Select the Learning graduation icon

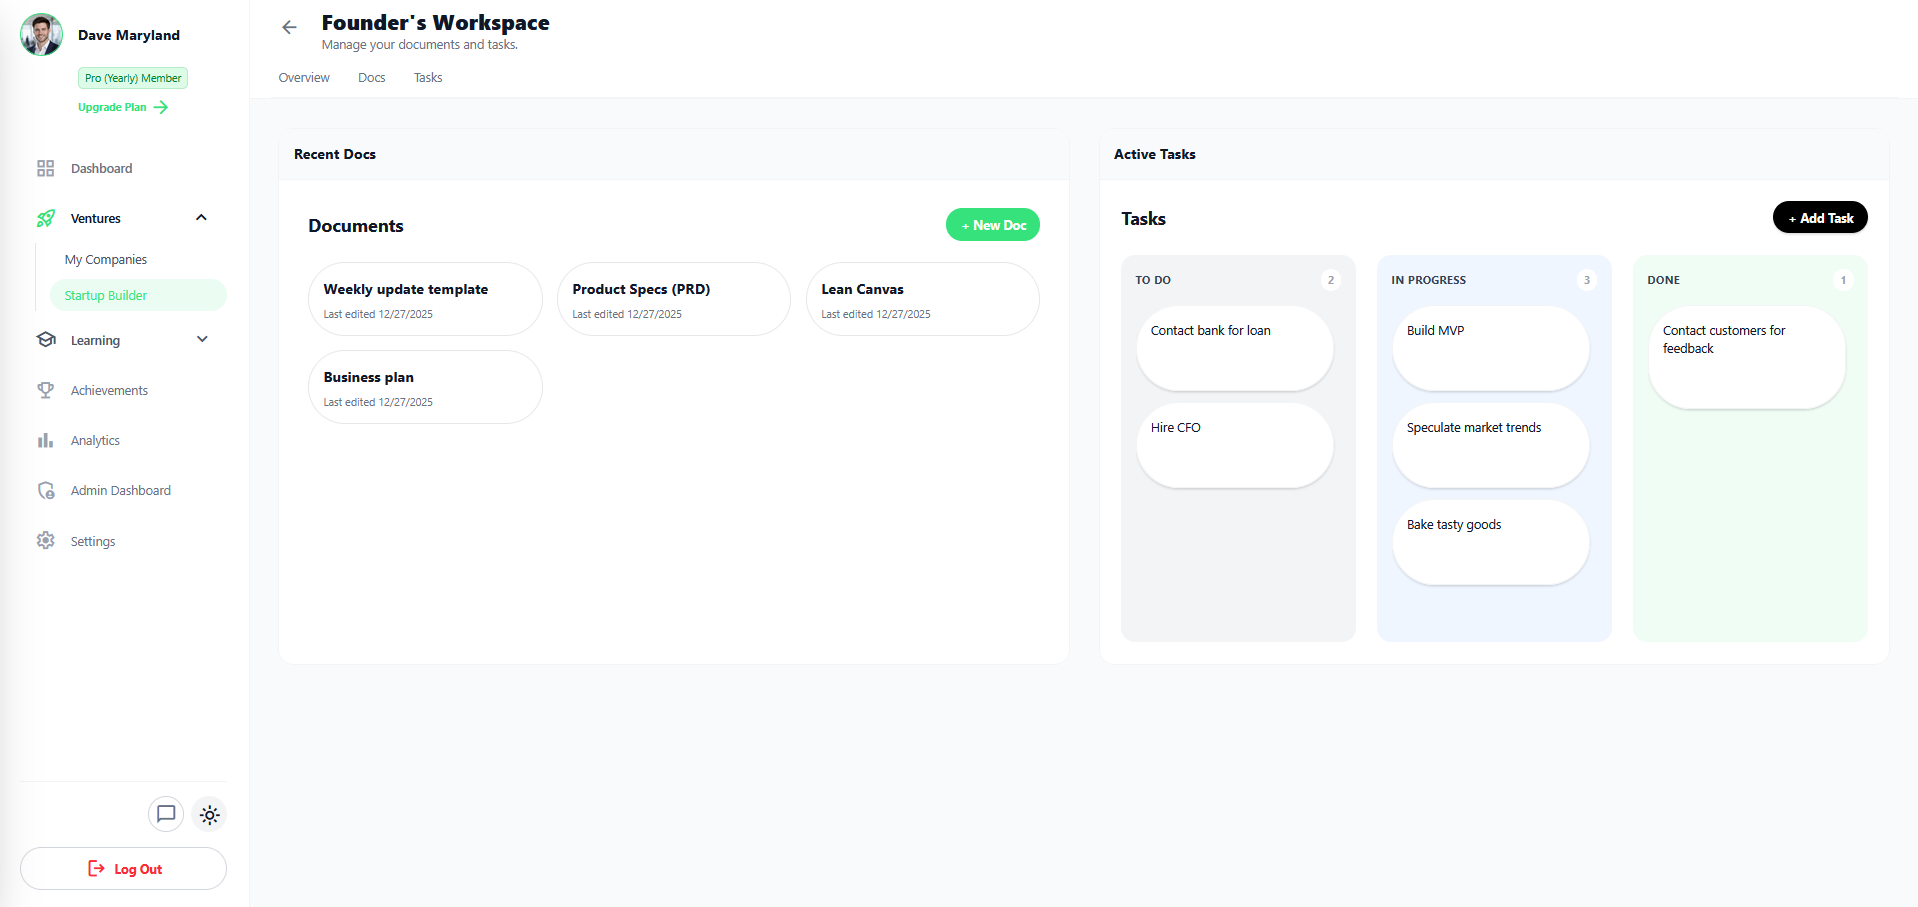point(46,340)
